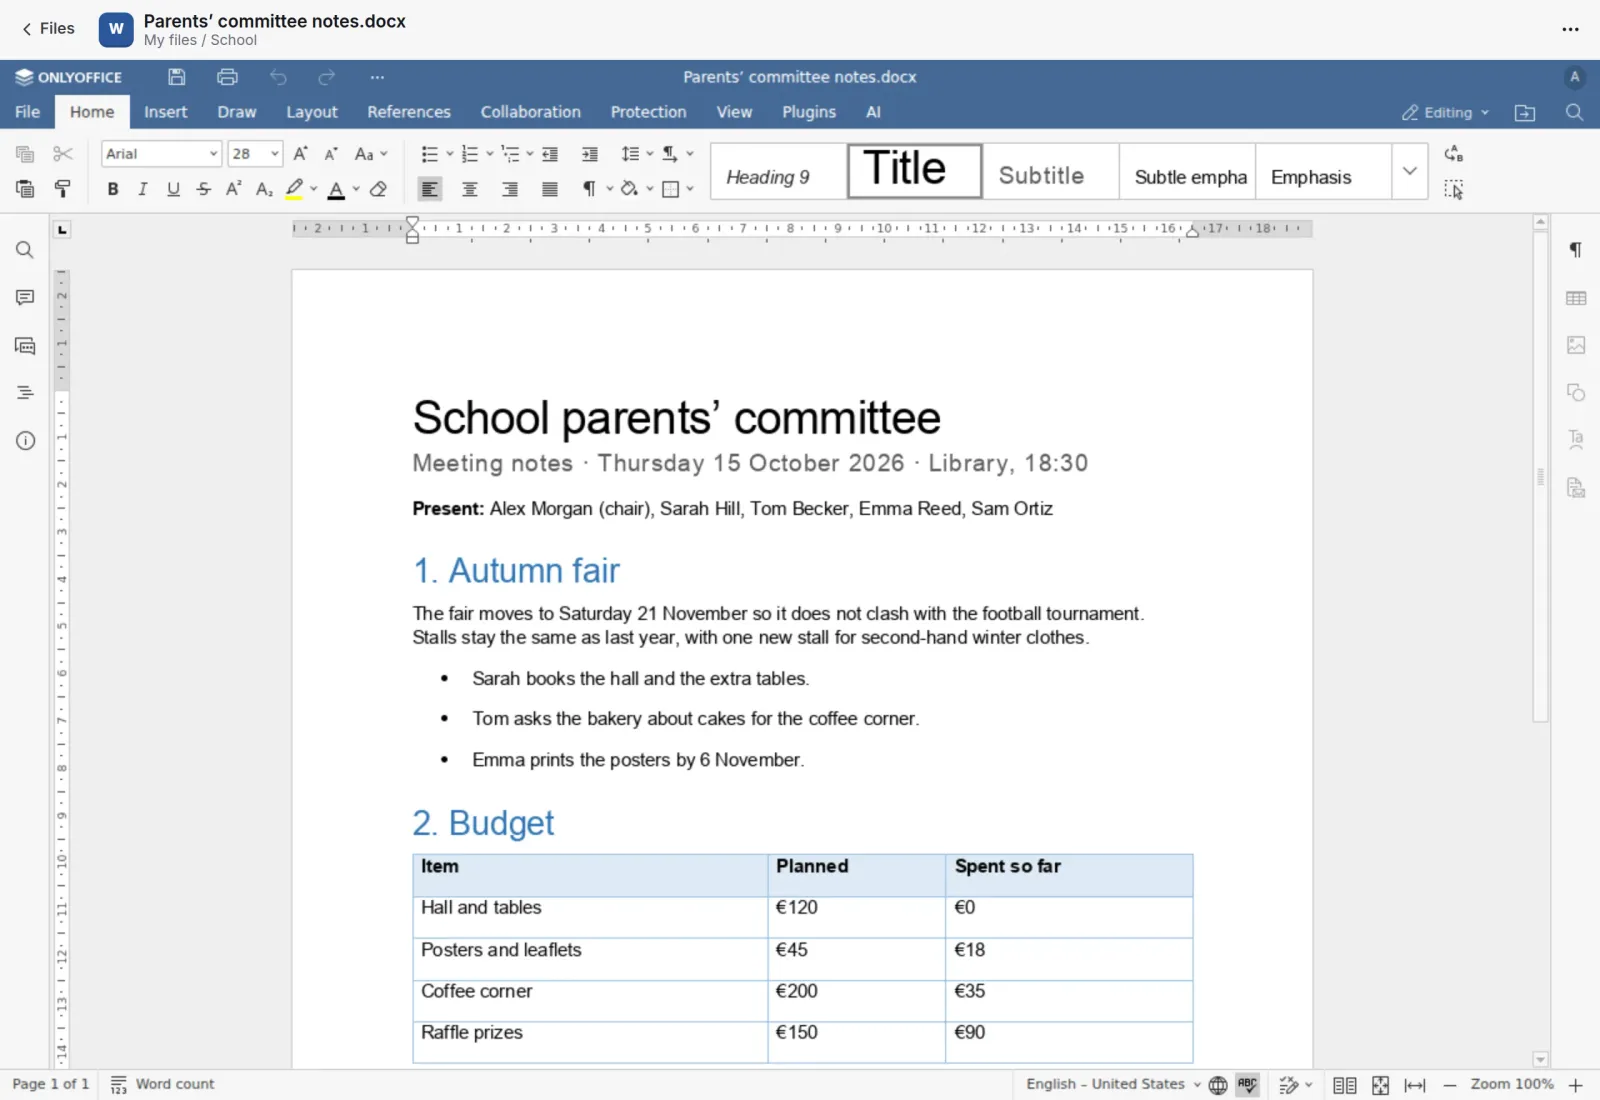Open the Editing mode dropdown
The image size is (1600, 1100).
pyautogui.click(x=1445, y=113)
